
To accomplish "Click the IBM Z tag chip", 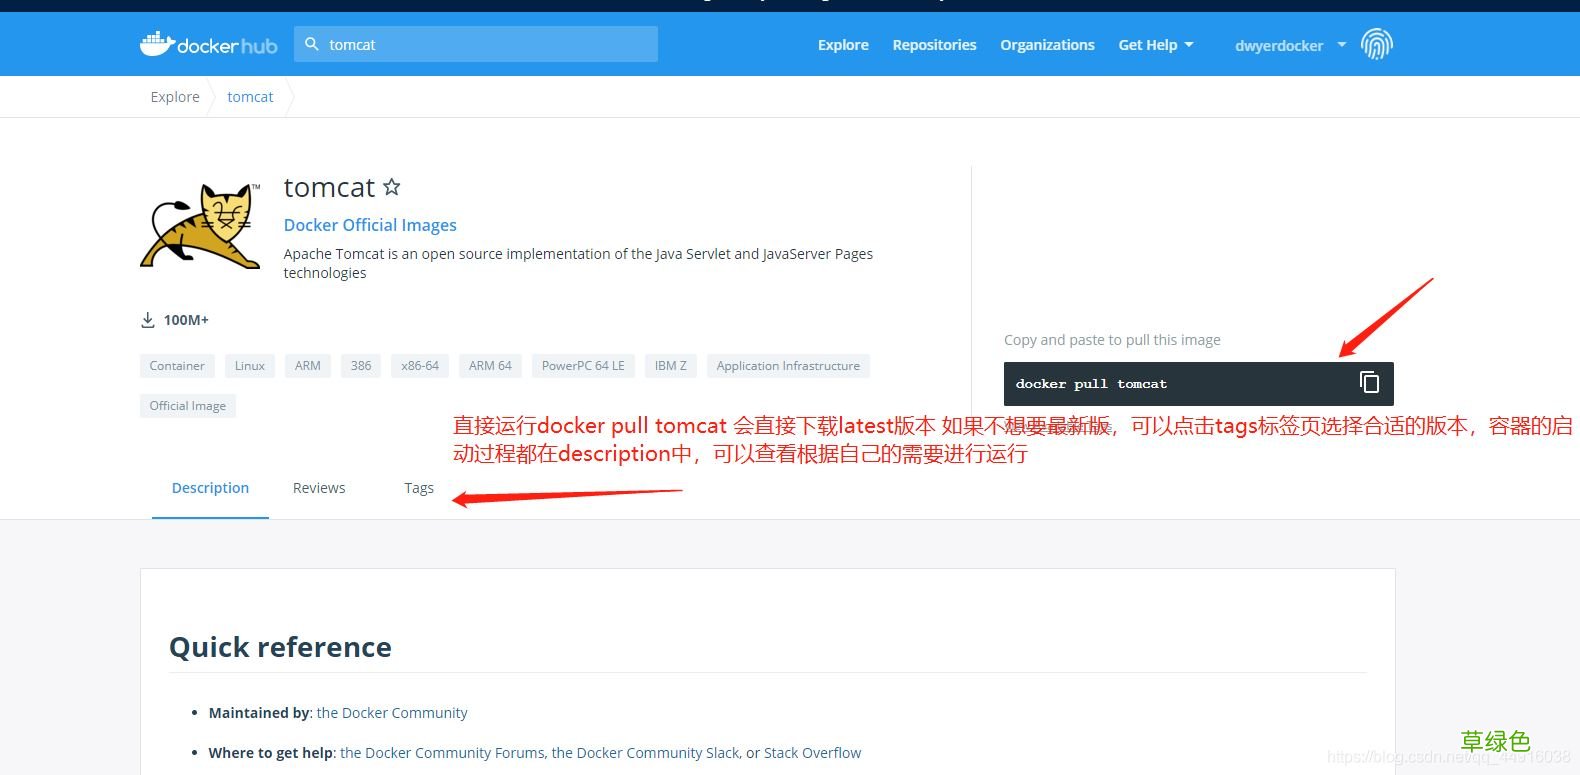I will point(671,366).
